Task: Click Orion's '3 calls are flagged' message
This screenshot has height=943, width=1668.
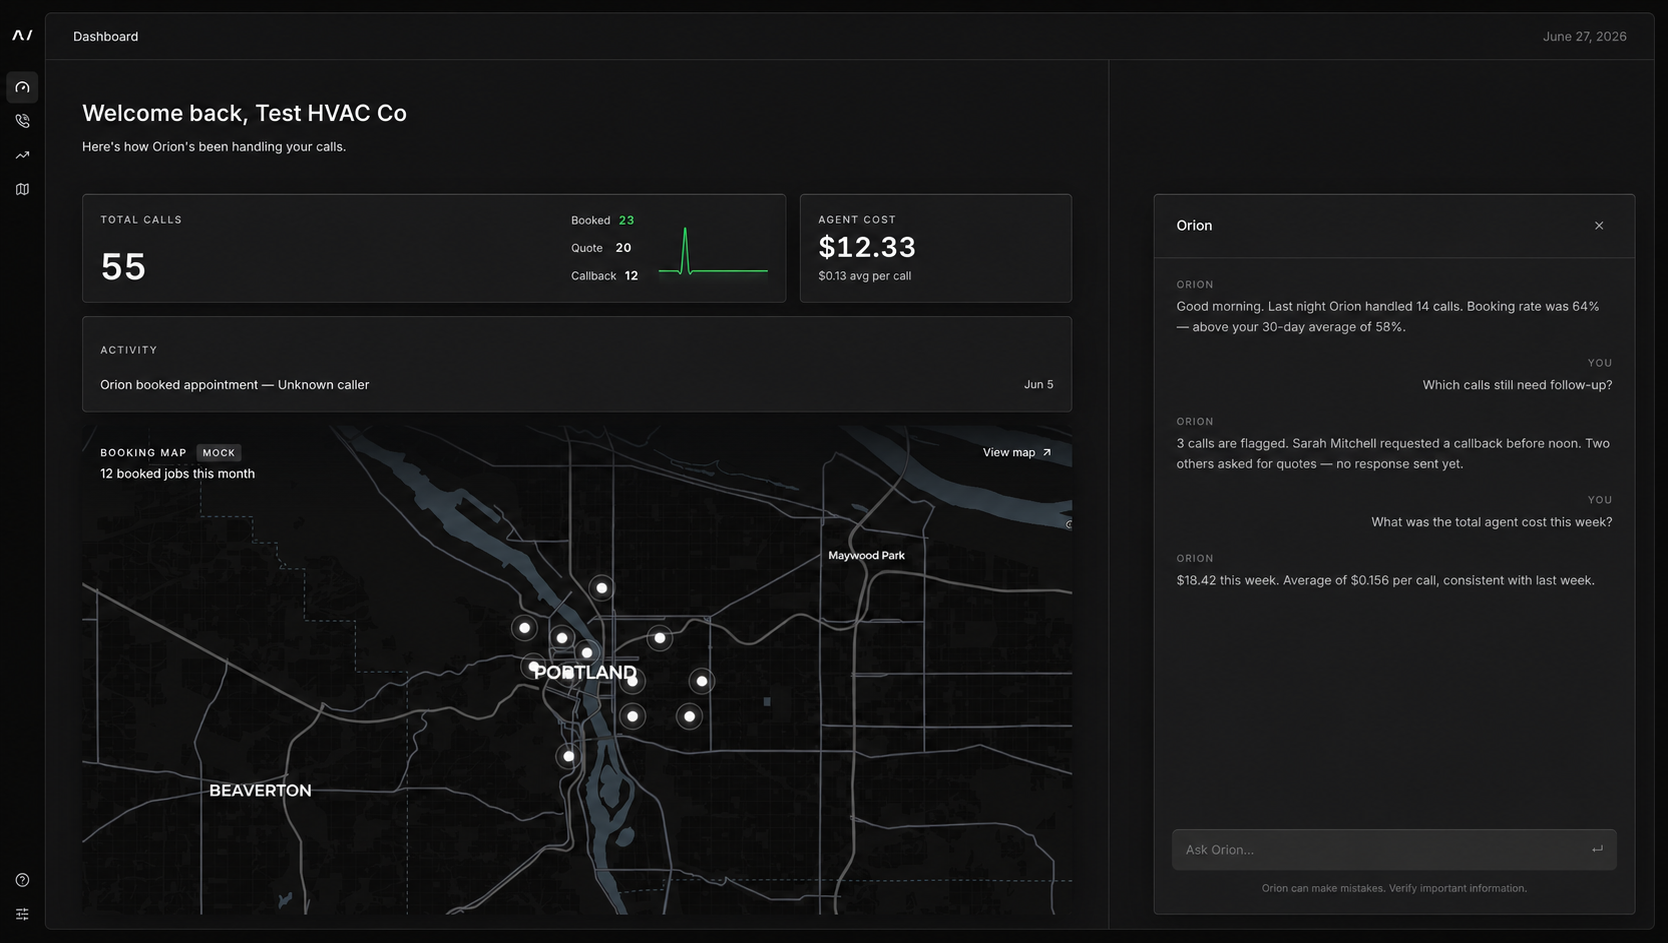Action: coord(1393,454)
